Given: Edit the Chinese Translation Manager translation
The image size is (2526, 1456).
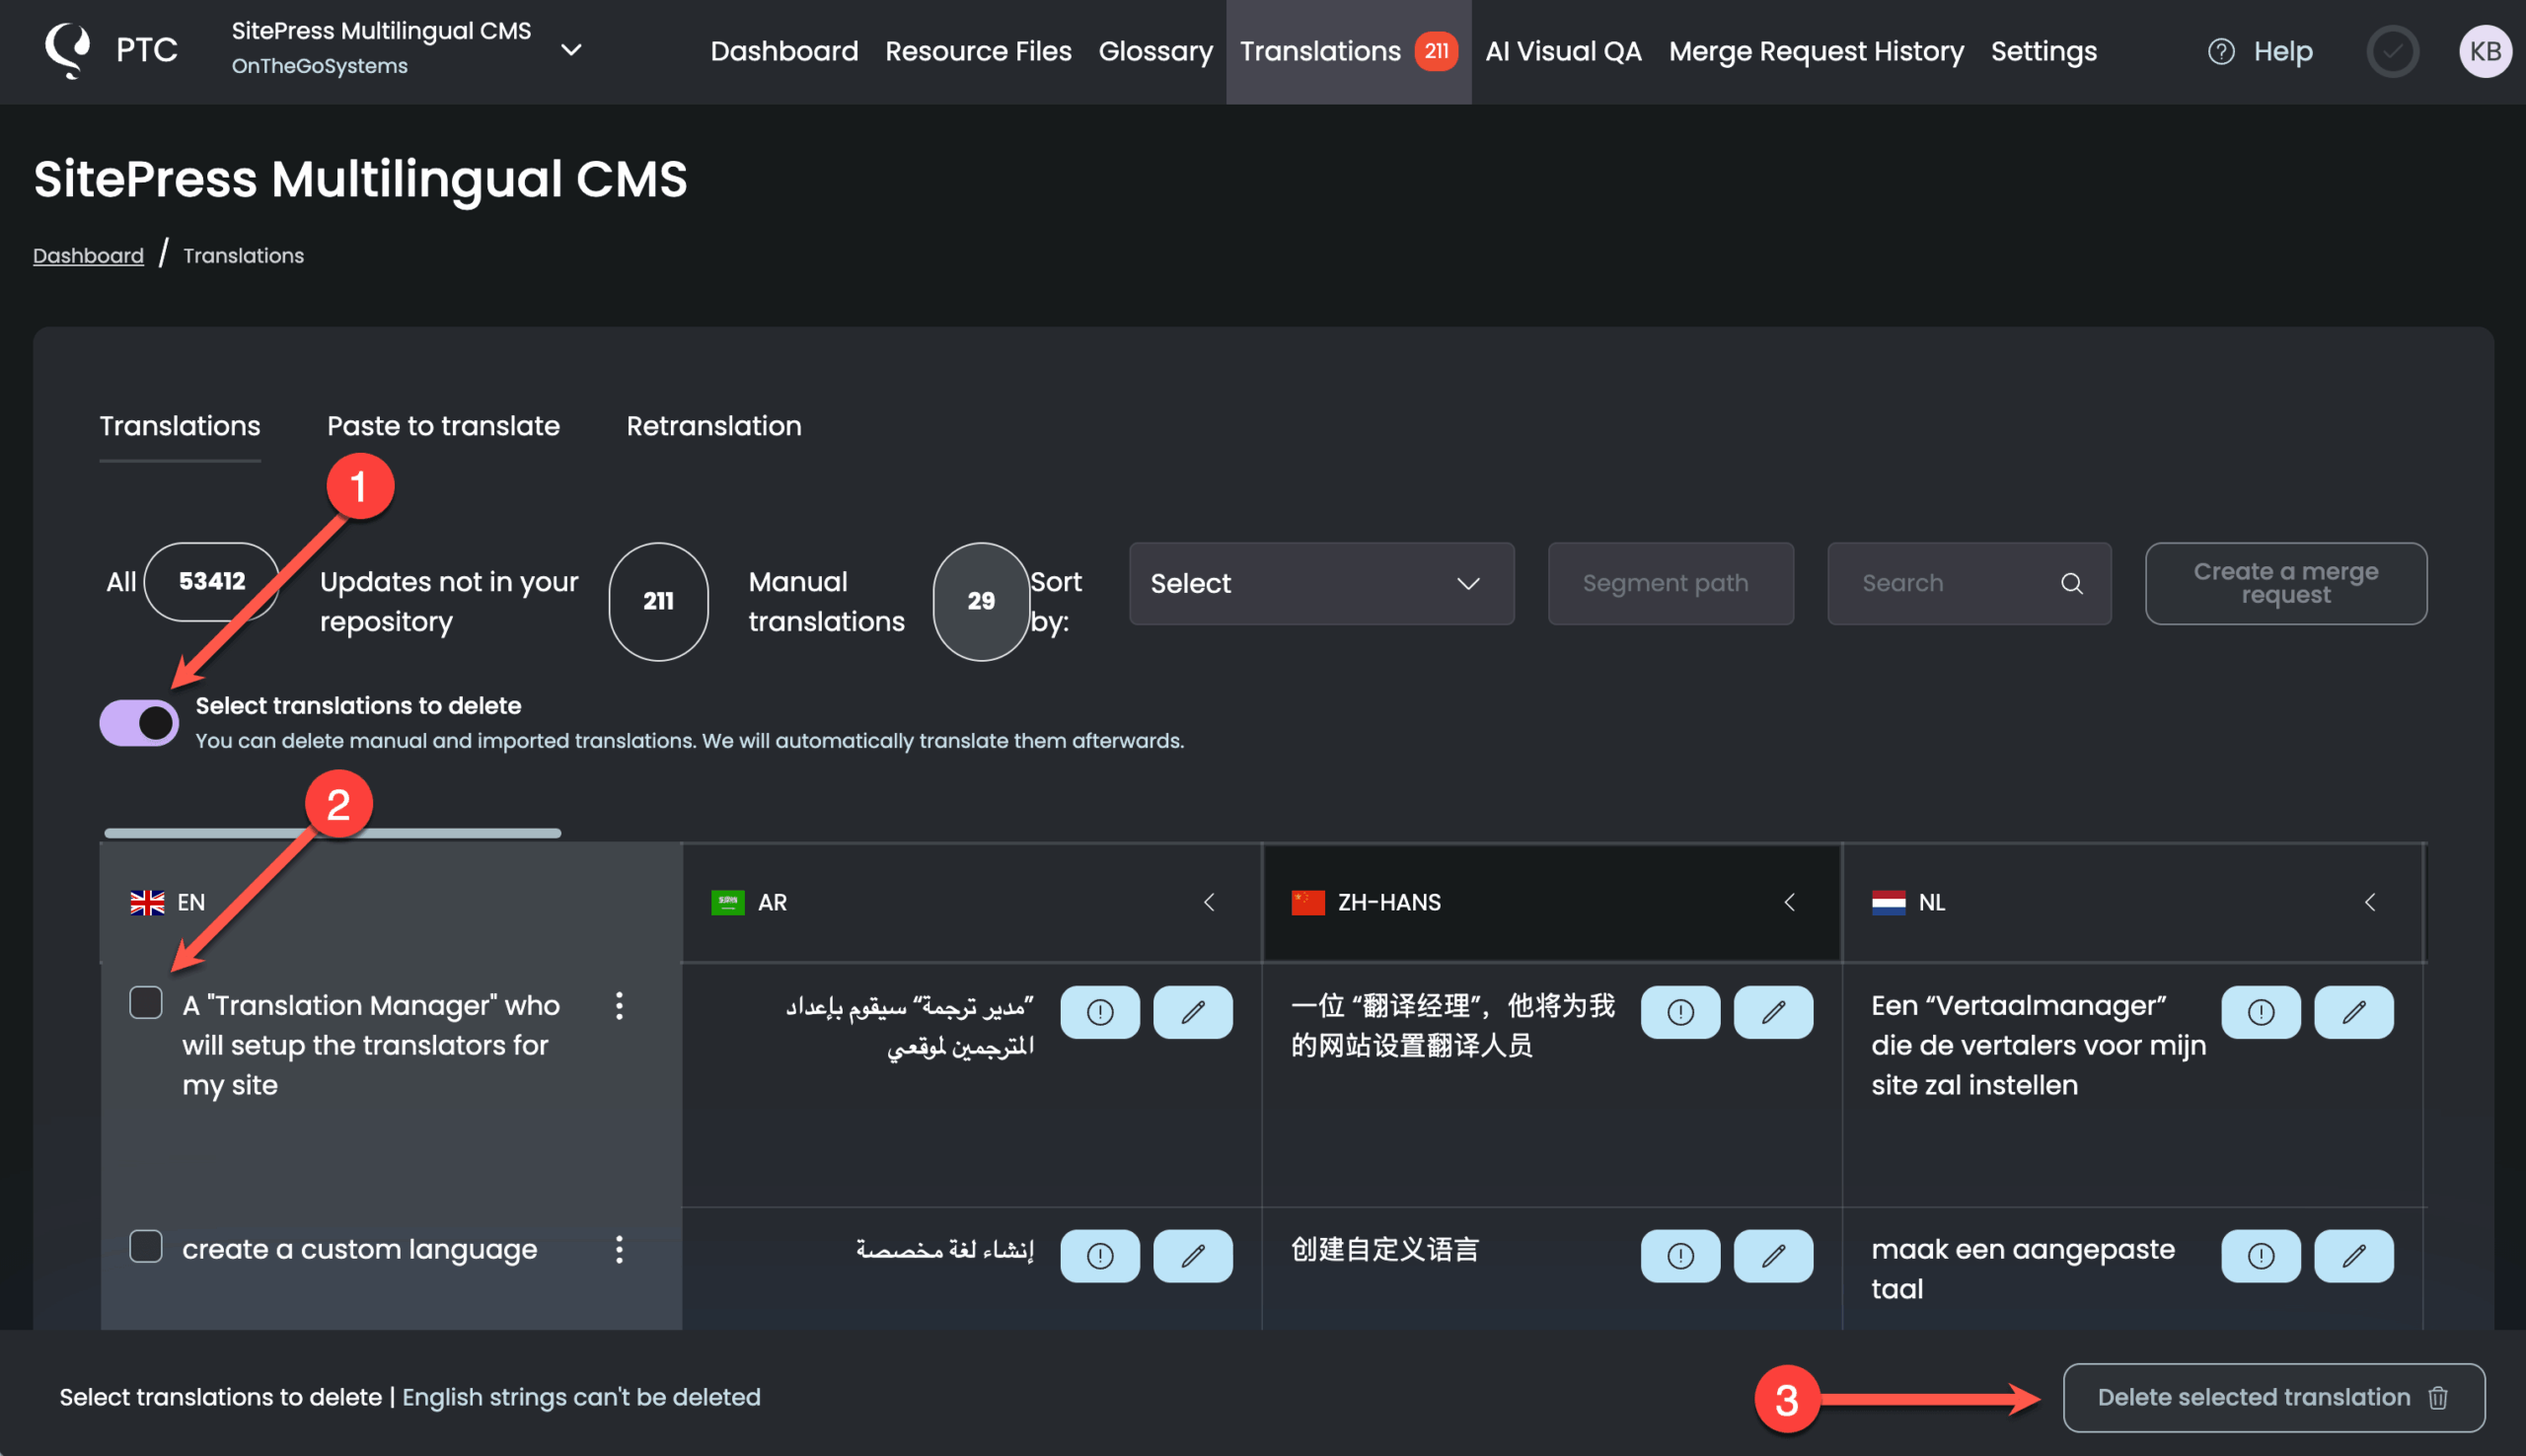Looking at the screenshot, I should [1773, 1012].
